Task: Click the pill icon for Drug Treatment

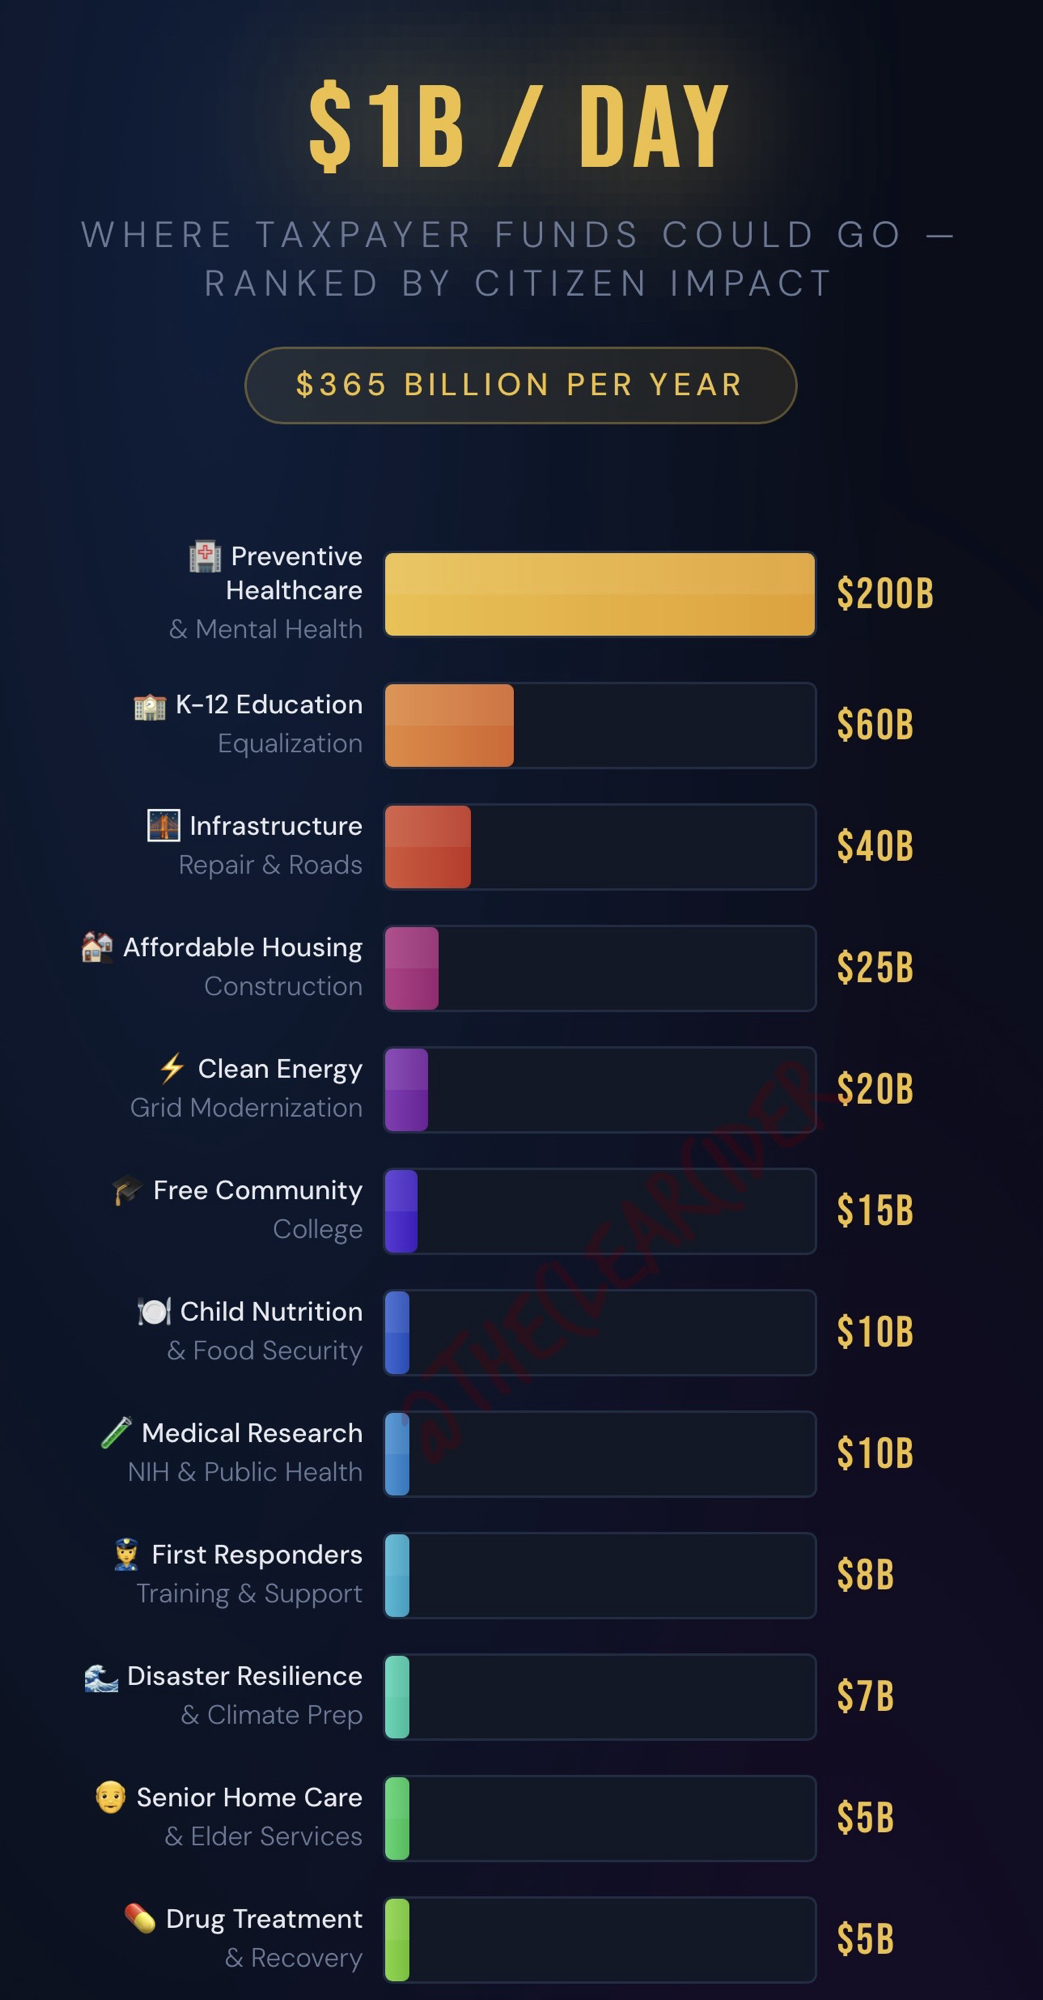Action: pos(140,1918)
